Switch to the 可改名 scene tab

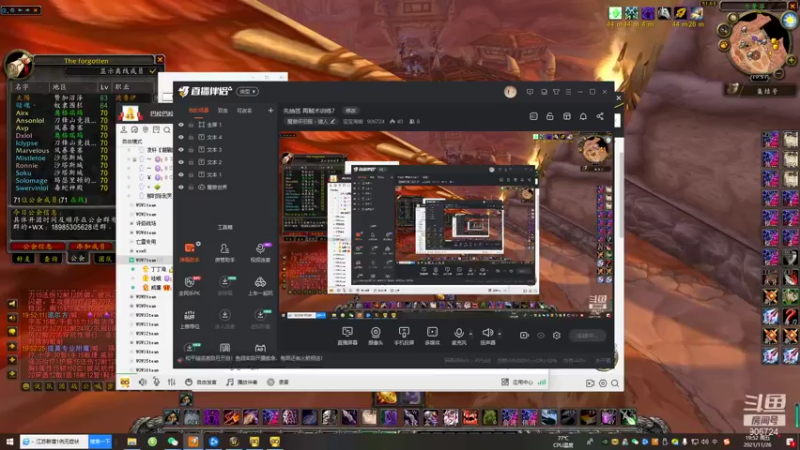(244, 111)
